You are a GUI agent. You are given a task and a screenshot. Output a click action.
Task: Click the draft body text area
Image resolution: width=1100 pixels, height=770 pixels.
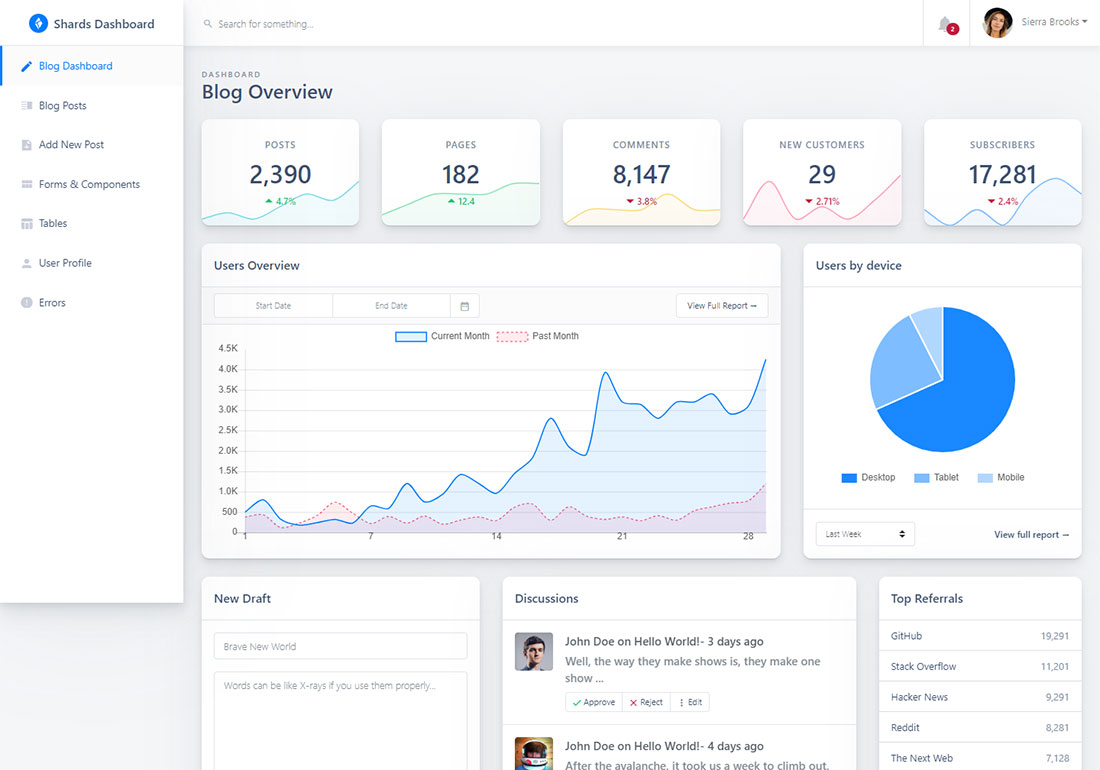(x=340, y=721)
